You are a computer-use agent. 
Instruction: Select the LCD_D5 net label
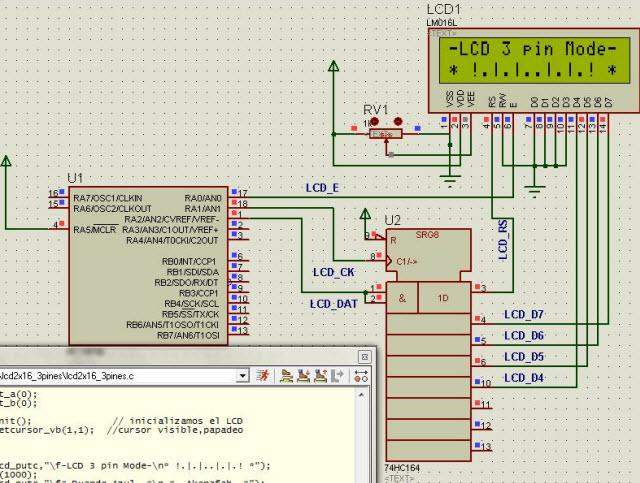pyautogui.click(x=524, y=357)
